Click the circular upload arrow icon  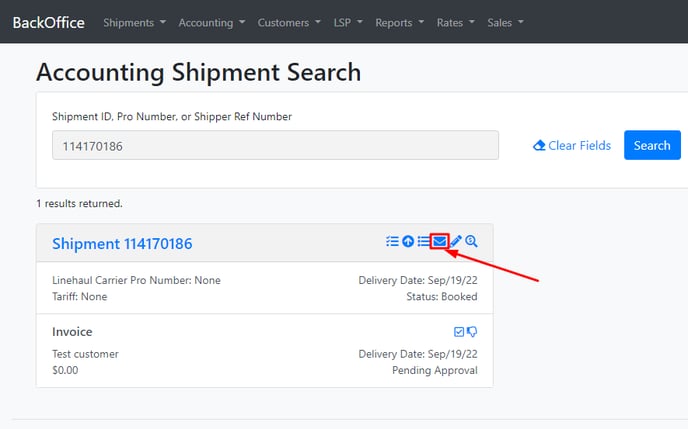pos(408,241)
